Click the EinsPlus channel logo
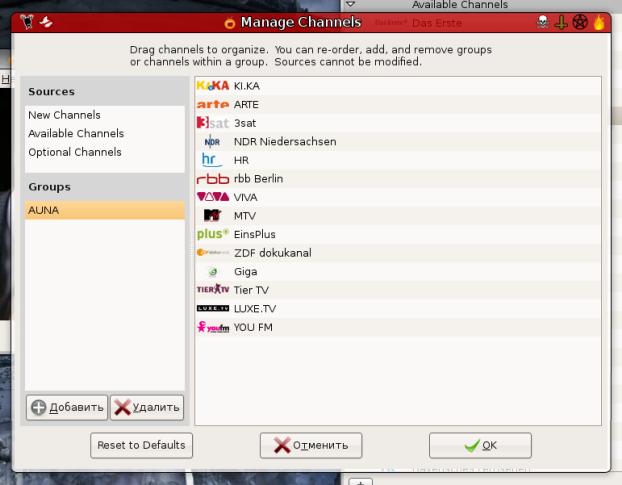622x485 pixels. 213,234
